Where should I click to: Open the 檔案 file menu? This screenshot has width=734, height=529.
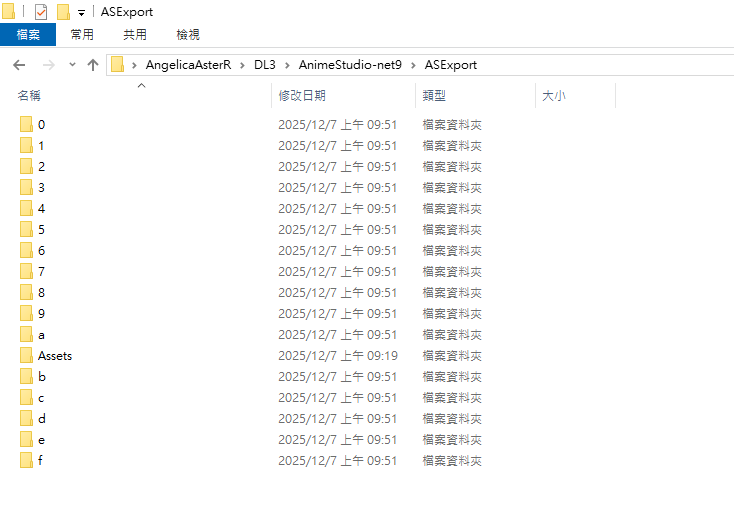tap(28, 34)
